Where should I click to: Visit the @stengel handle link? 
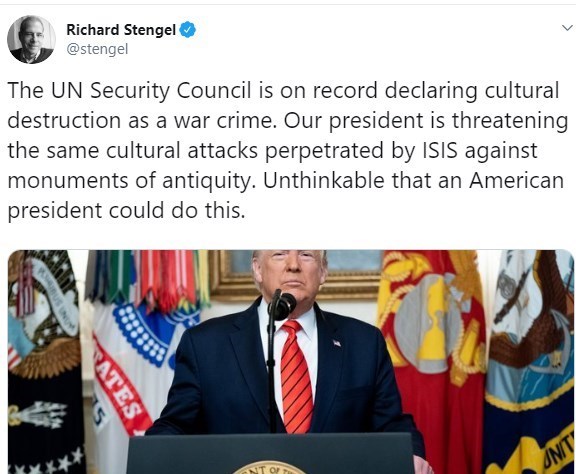(x=97, y=49)
